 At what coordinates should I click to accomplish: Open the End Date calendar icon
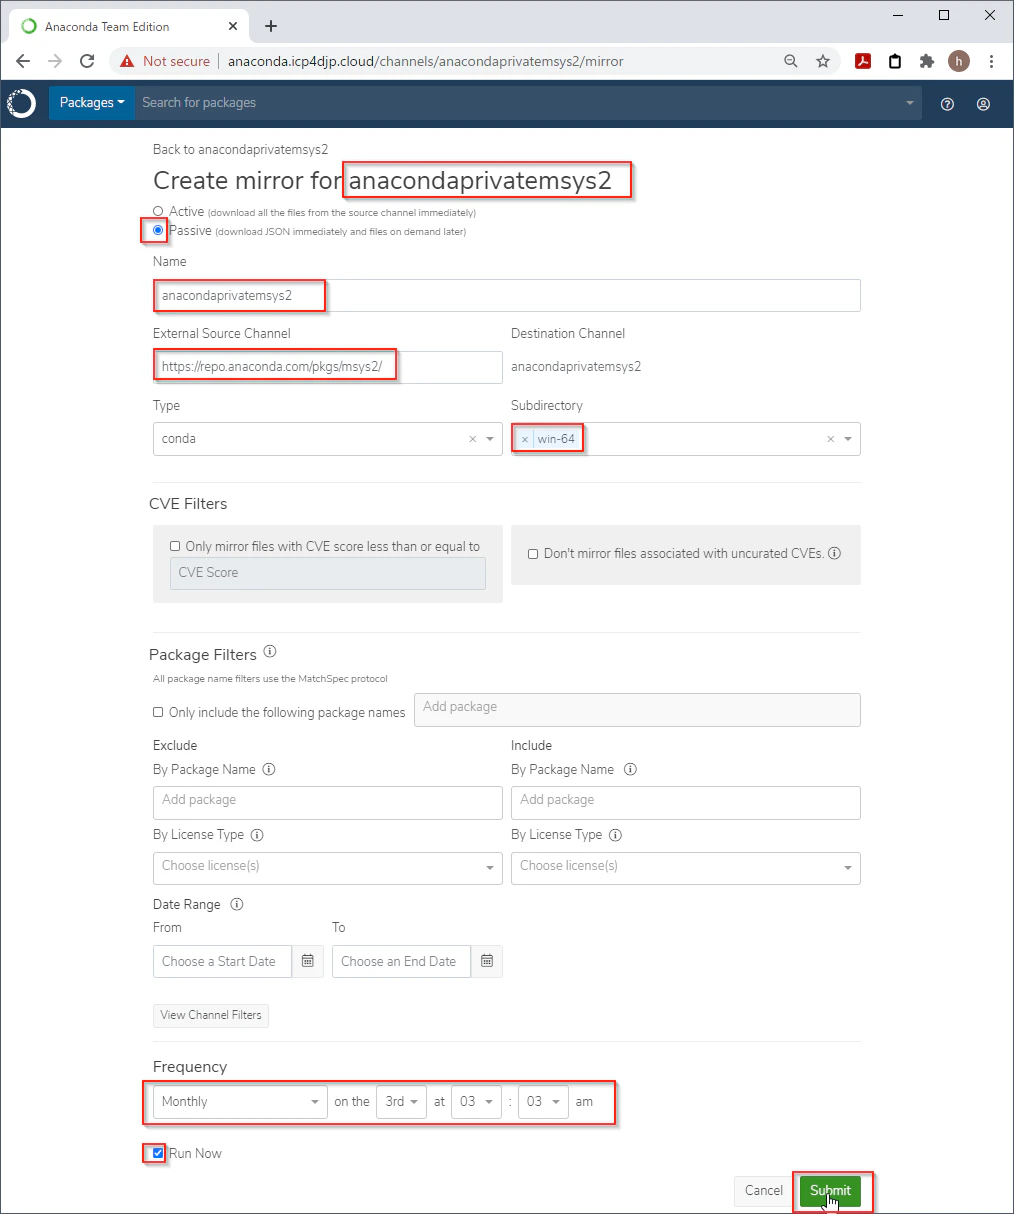pos(487,961)
